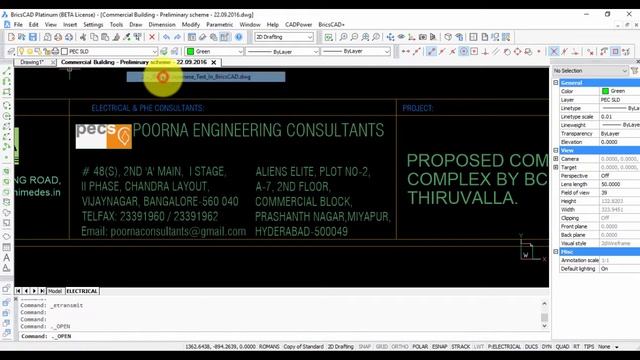Click the green Color swatch in Properties panel
The height and width of the screenshot is (360, 640).
(x=605, y=91)
